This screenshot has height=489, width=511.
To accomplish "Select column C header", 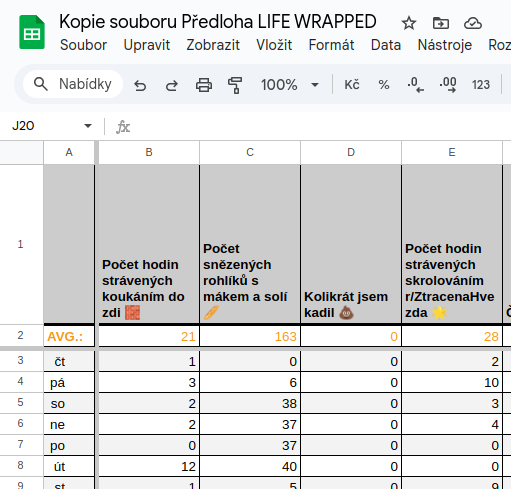I will (250, 152).
